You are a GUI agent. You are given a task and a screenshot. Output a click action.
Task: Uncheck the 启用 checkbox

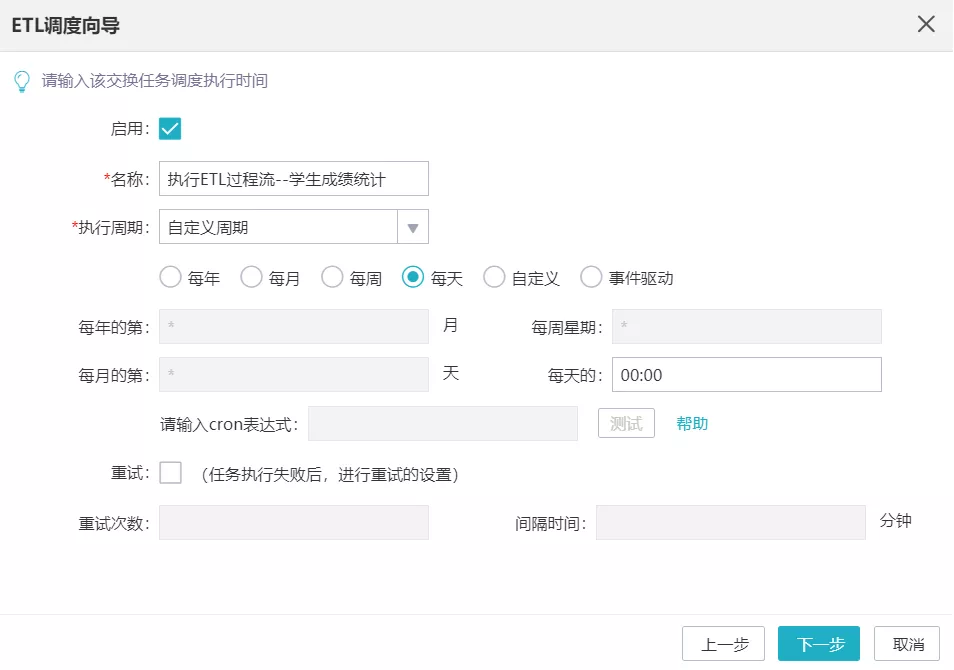170,129
